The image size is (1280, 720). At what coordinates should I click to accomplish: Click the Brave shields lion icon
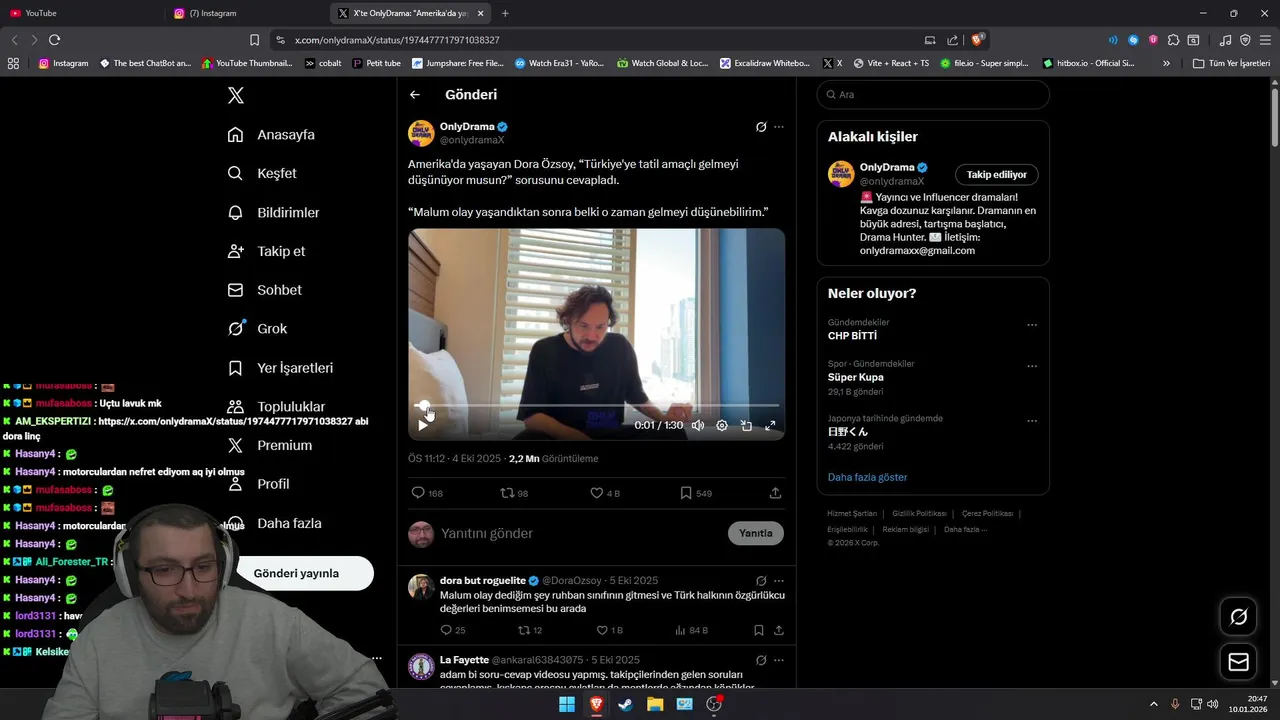coord(978,40)
